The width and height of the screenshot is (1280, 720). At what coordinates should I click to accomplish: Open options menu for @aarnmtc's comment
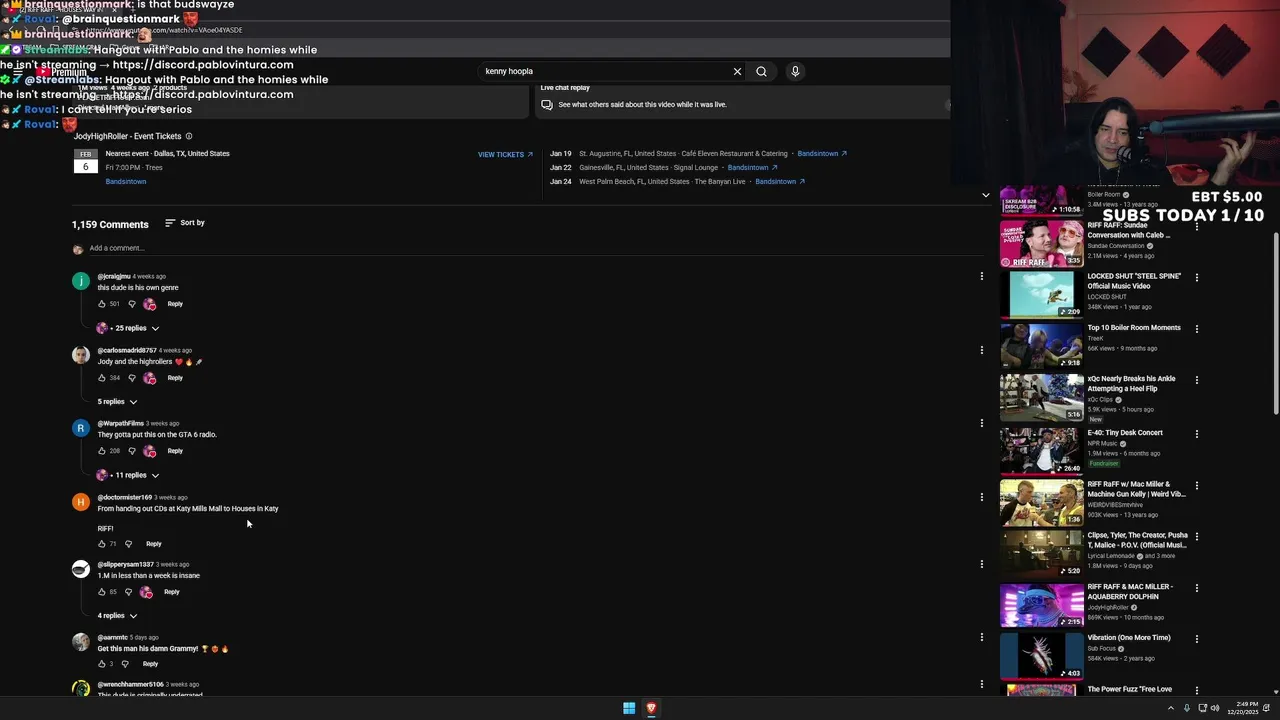tap(981, 637)
